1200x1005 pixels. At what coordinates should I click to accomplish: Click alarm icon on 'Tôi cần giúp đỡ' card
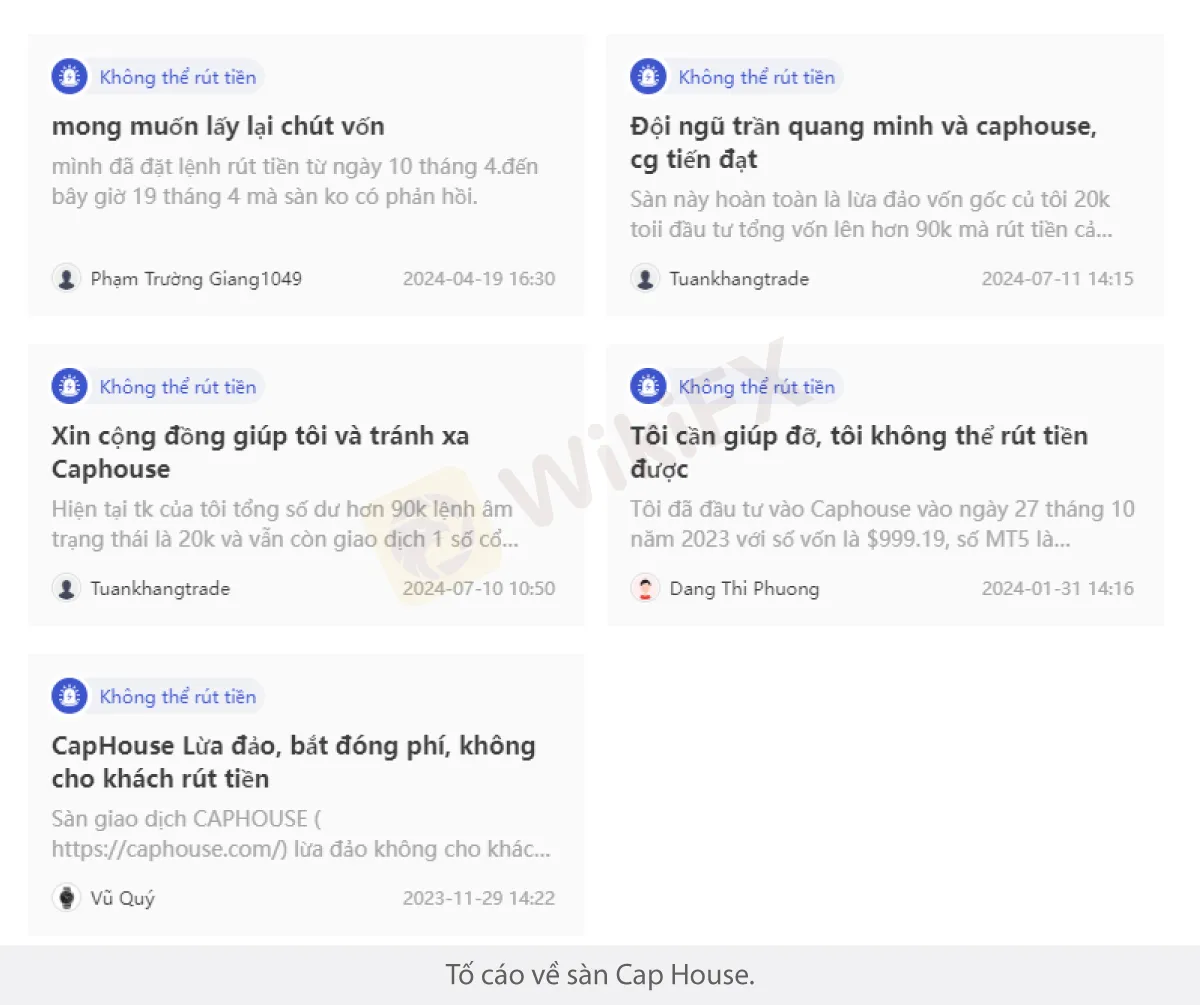[648, 387]
